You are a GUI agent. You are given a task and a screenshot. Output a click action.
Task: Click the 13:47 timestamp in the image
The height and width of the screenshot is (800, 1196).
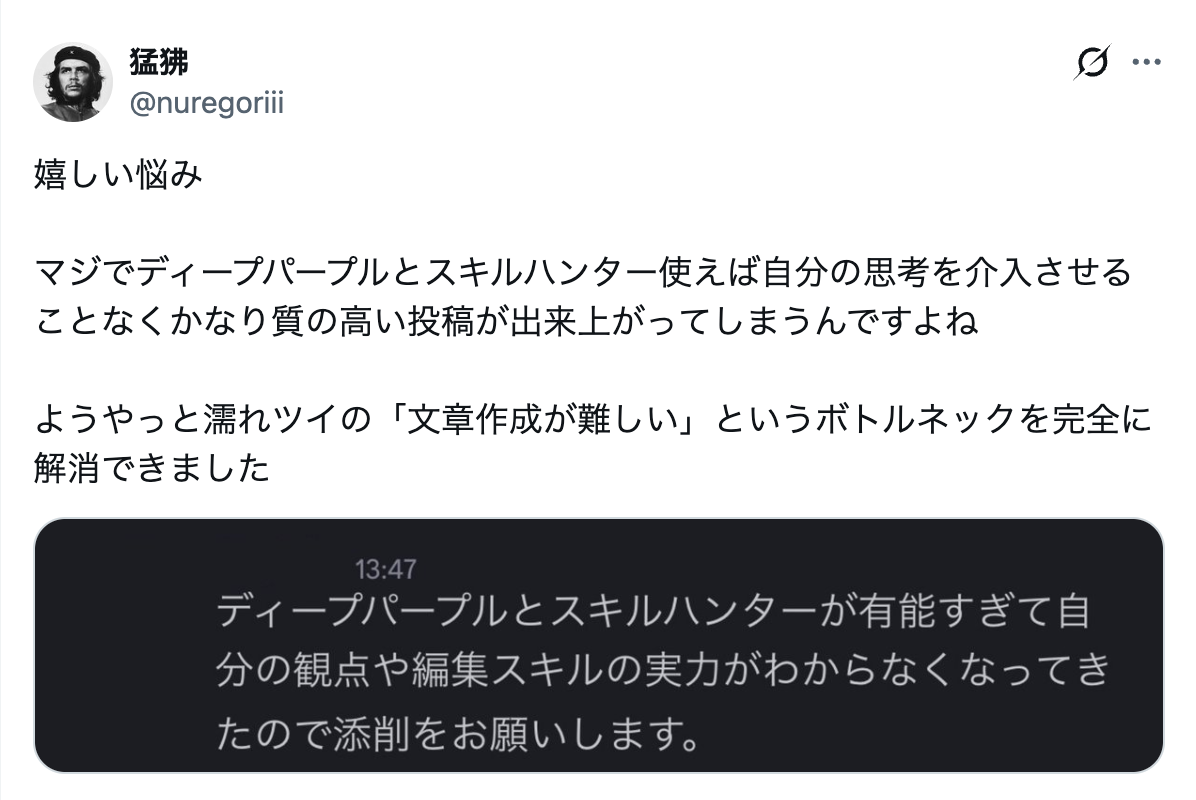point(385,570)
